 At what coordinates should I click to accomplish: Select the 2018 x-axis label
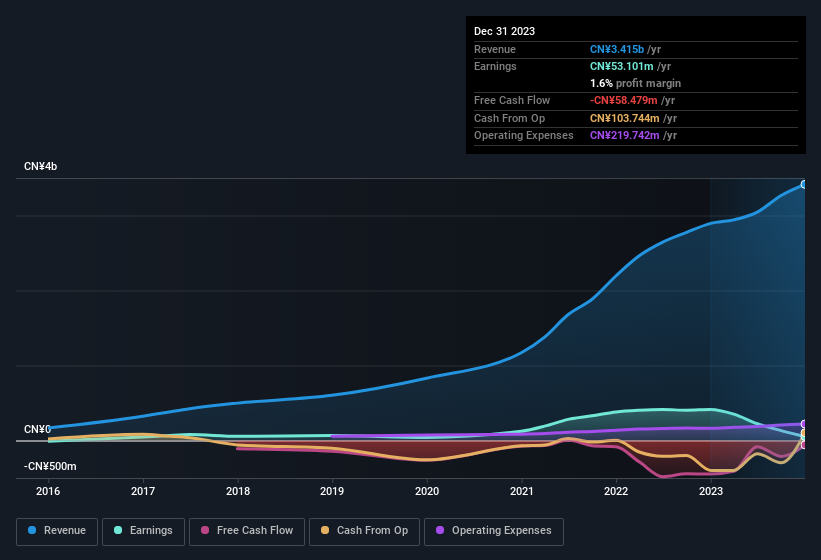[x=238, y=491]
